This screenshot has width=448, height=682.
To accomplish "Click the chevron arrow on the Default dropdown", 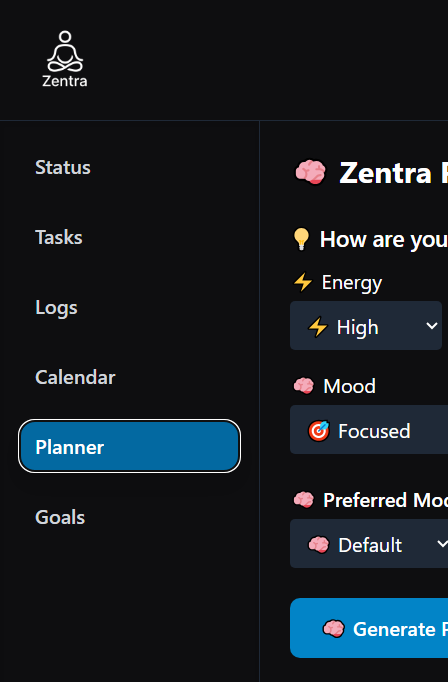I will coord(442,544).
